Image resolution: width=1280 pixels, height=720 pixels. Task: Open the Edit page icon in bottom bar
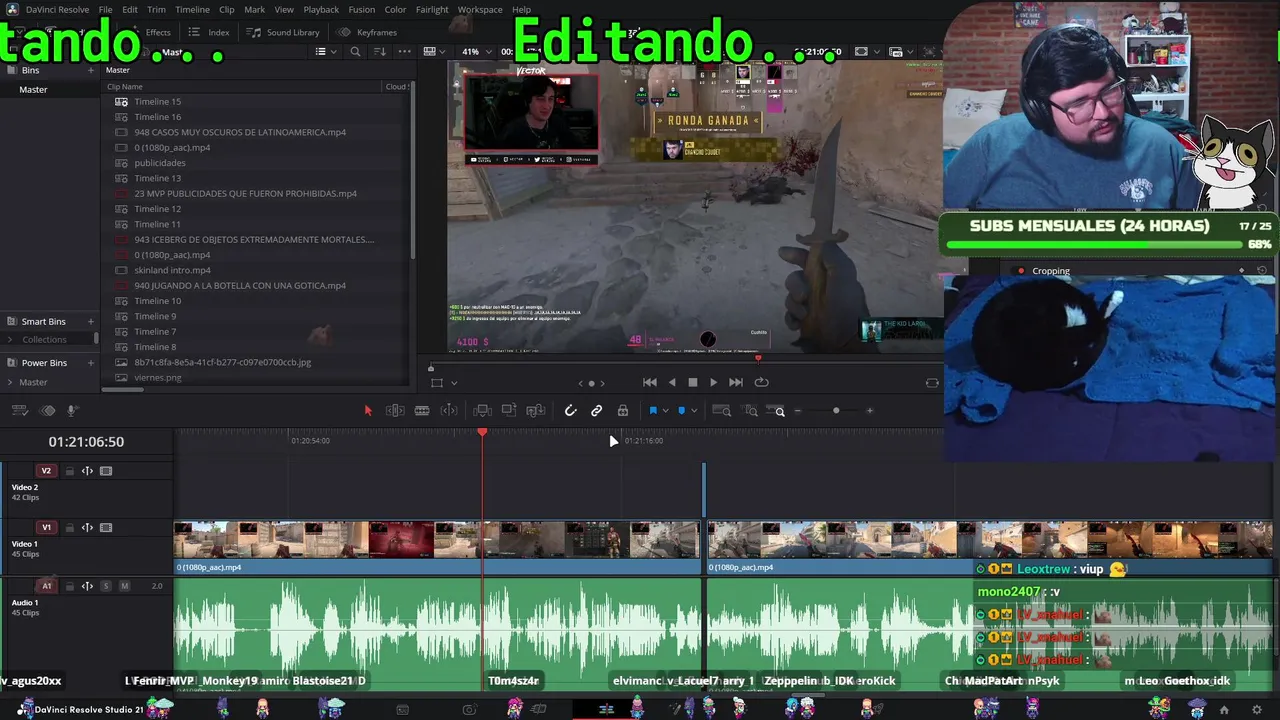[x=606, y=710]
